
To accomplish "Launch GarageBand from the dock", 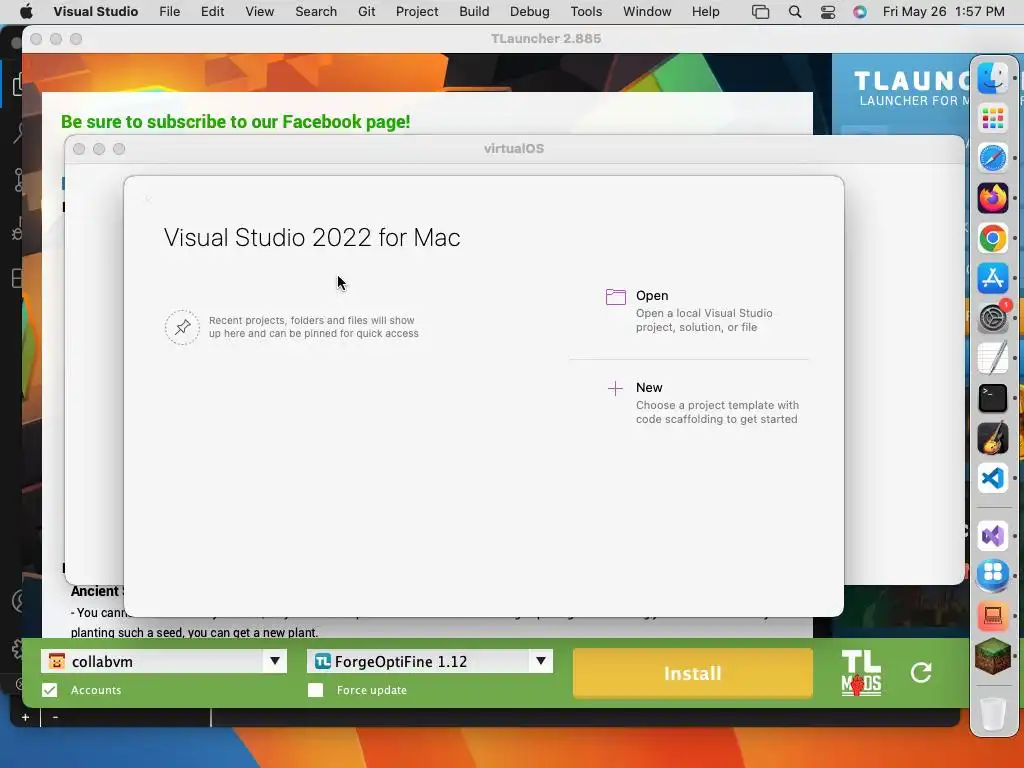I will point(993,438).
